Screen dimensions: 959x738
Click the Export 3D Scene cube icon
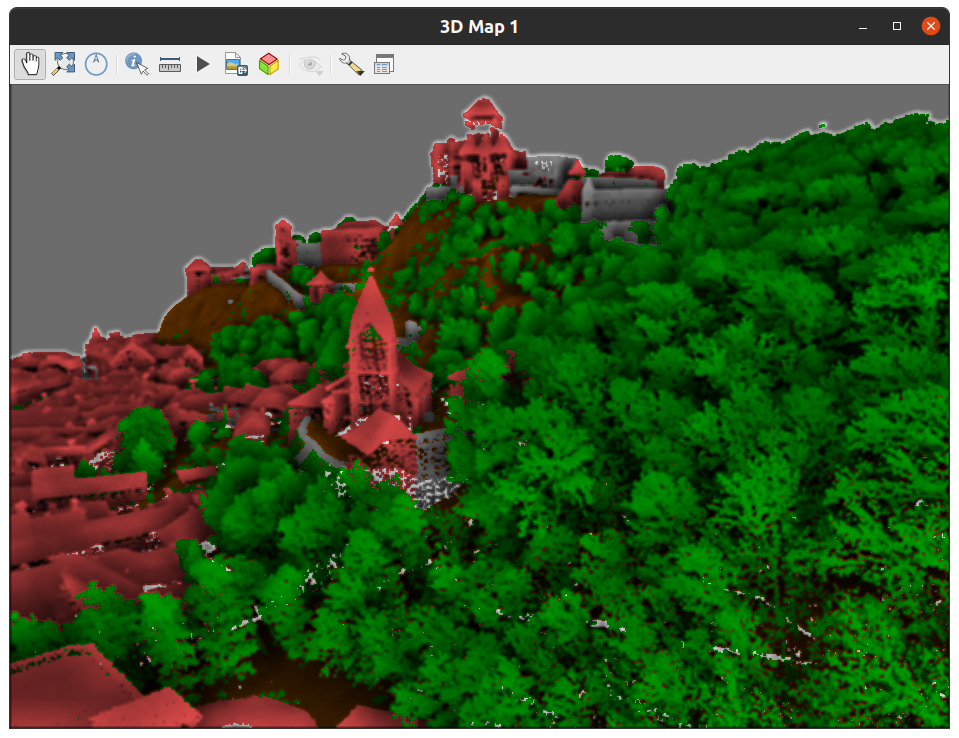[268, 63]
